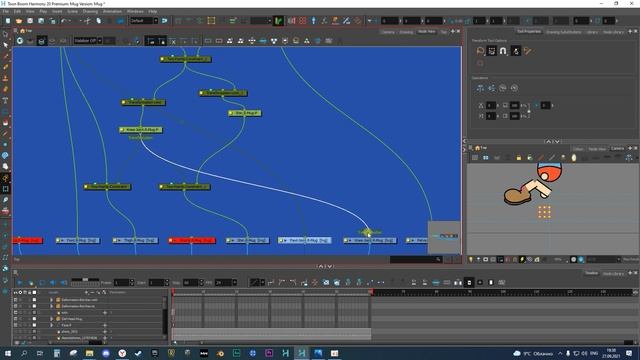640x360 pixels.
Task: Click the Frame number input field in the timeline
Action: pos(121,282)
